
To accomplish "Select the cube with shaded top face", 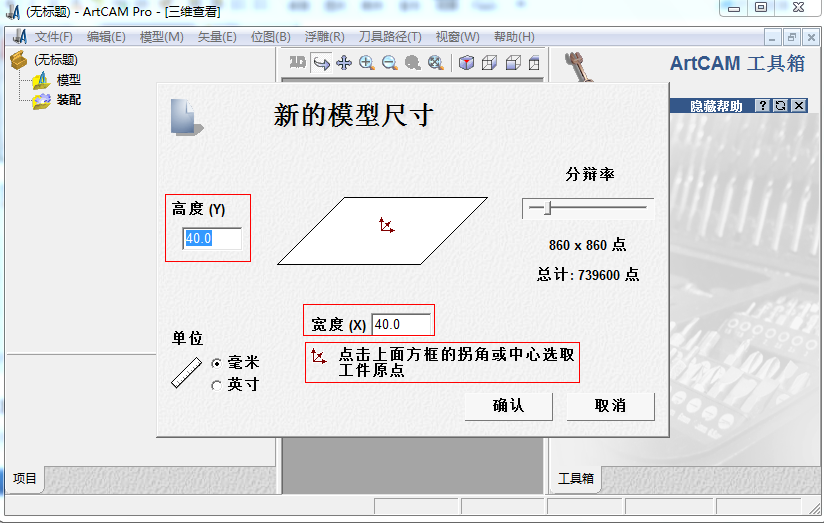I will point(534,63).
